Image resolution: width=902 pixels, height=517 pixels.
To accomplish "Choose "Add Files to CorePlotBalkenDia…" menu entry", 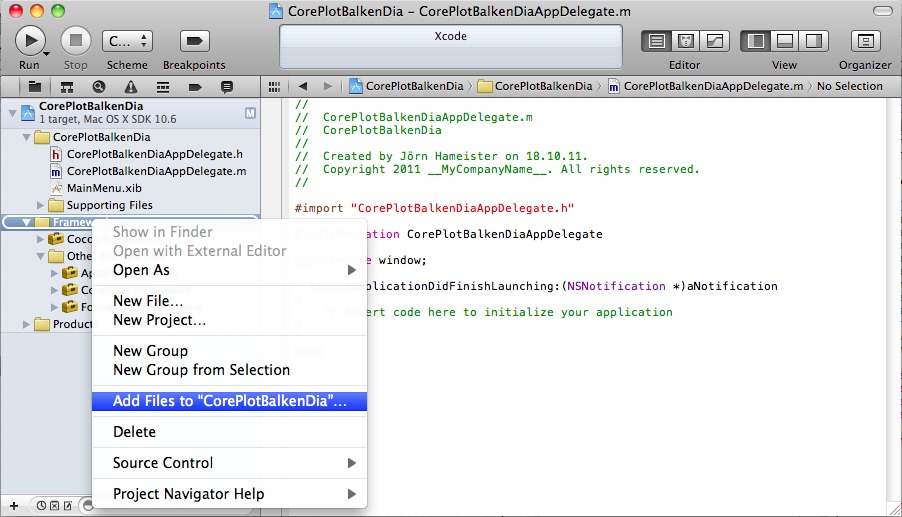I will [x=229, y=401].
